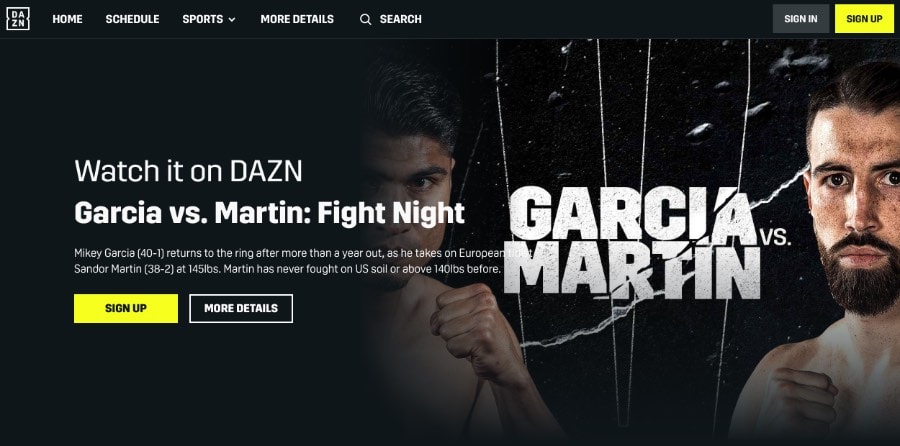Click the Garcia vs. Martin: Fight Night headline
The height and width of the screenshot is (446, 900).
point(269,213)
